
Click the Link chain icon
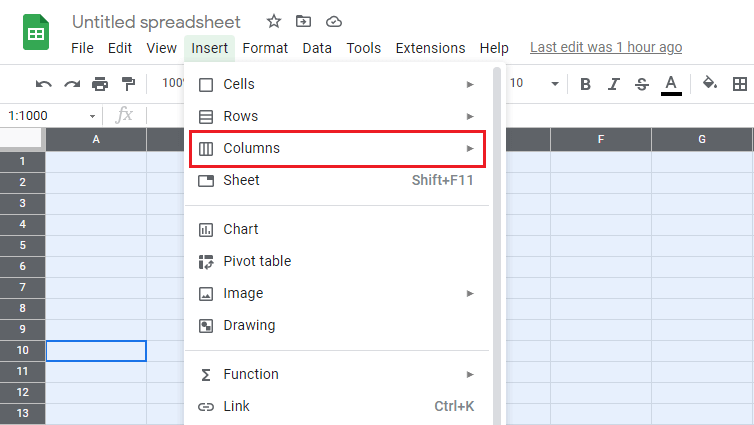pos(206,407)
